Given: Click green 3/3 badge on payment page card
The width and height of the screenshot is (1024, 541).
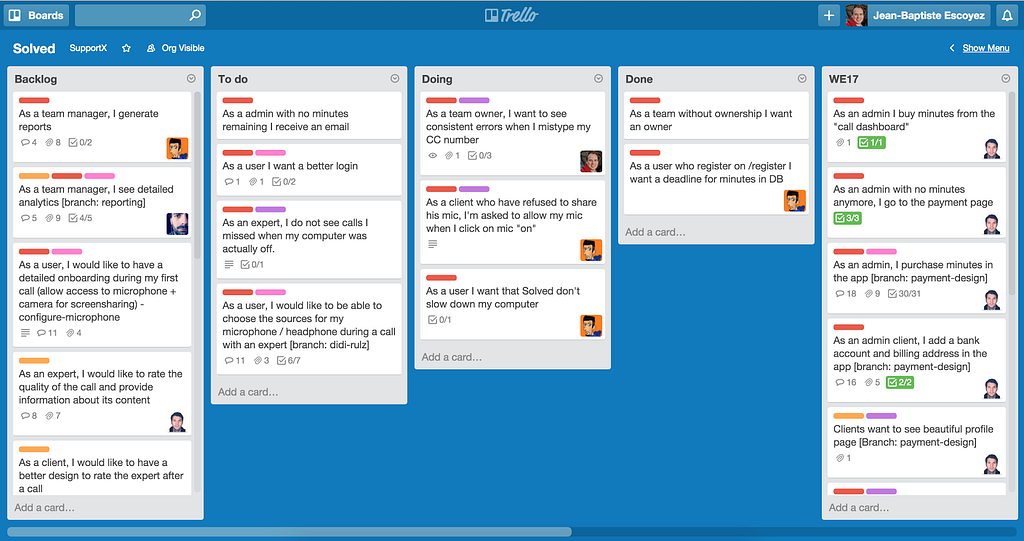Looking at the screenshot, I should 848,218.
